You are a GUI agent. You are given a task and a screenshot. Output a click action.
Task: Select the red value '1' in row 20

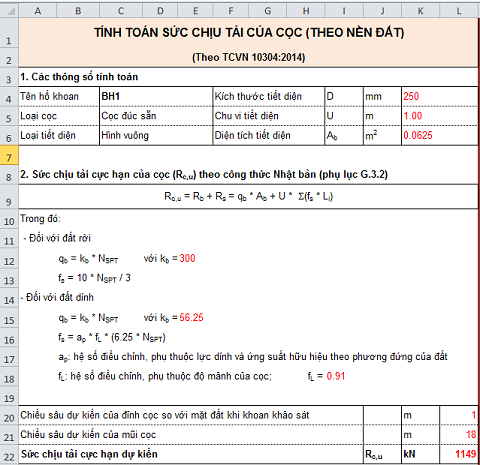459,415
